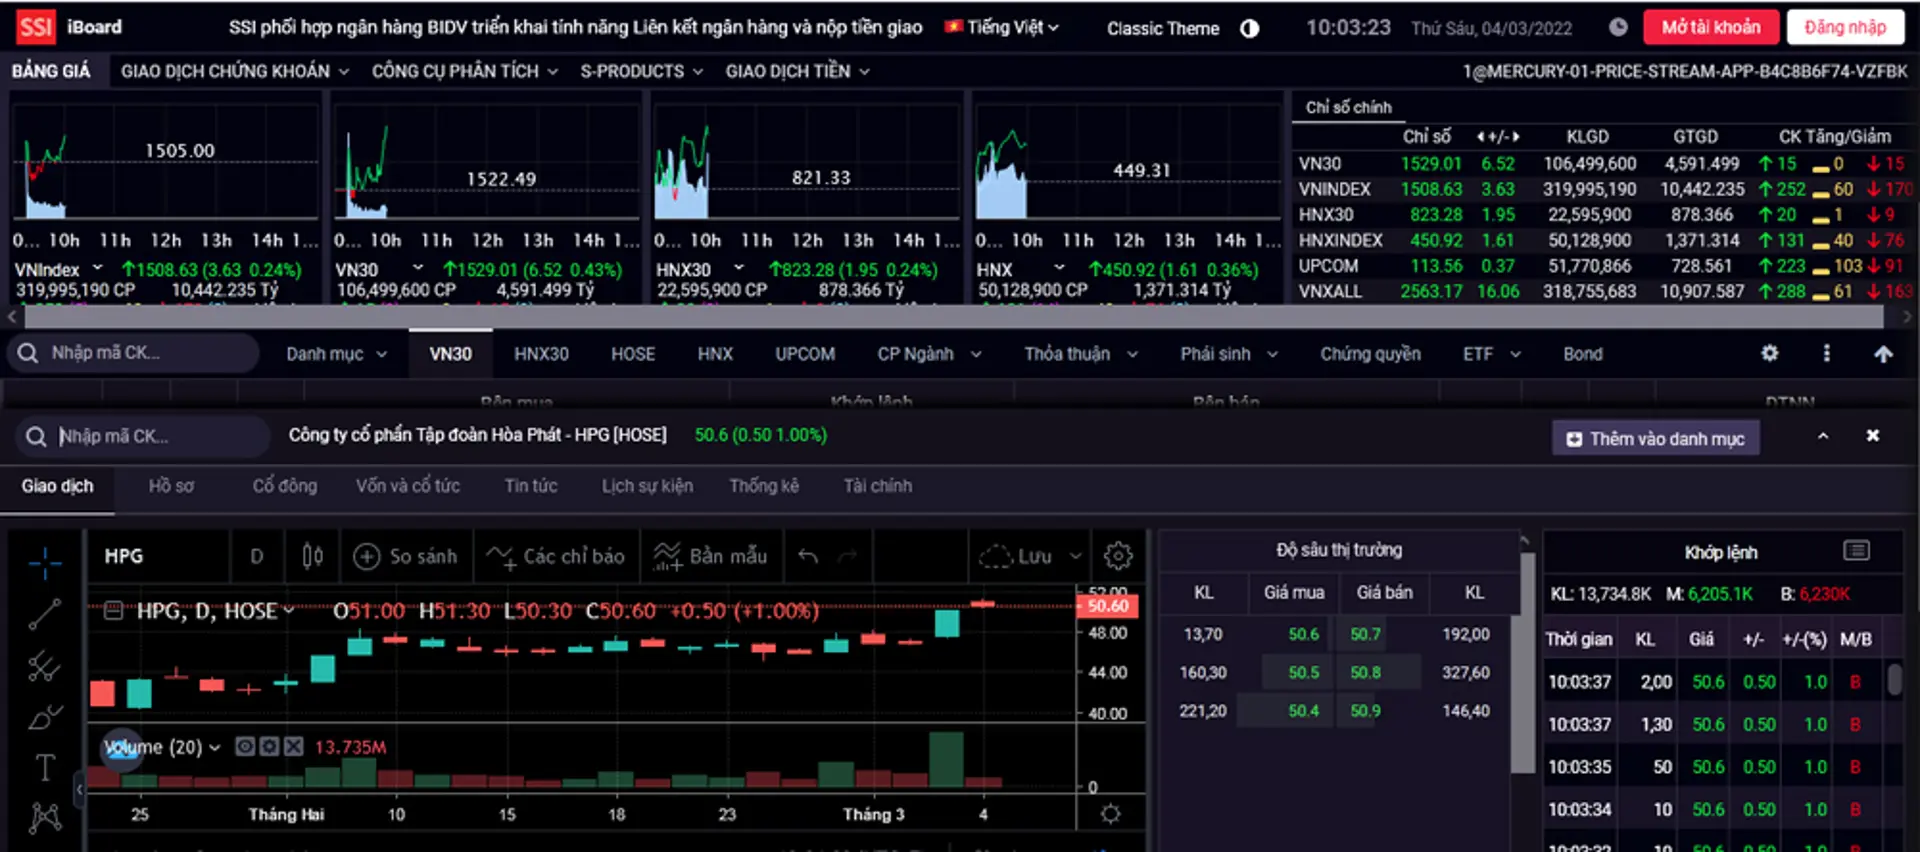Switch to HNX30 tab
1920x852 pixels.
coord(541,354)
